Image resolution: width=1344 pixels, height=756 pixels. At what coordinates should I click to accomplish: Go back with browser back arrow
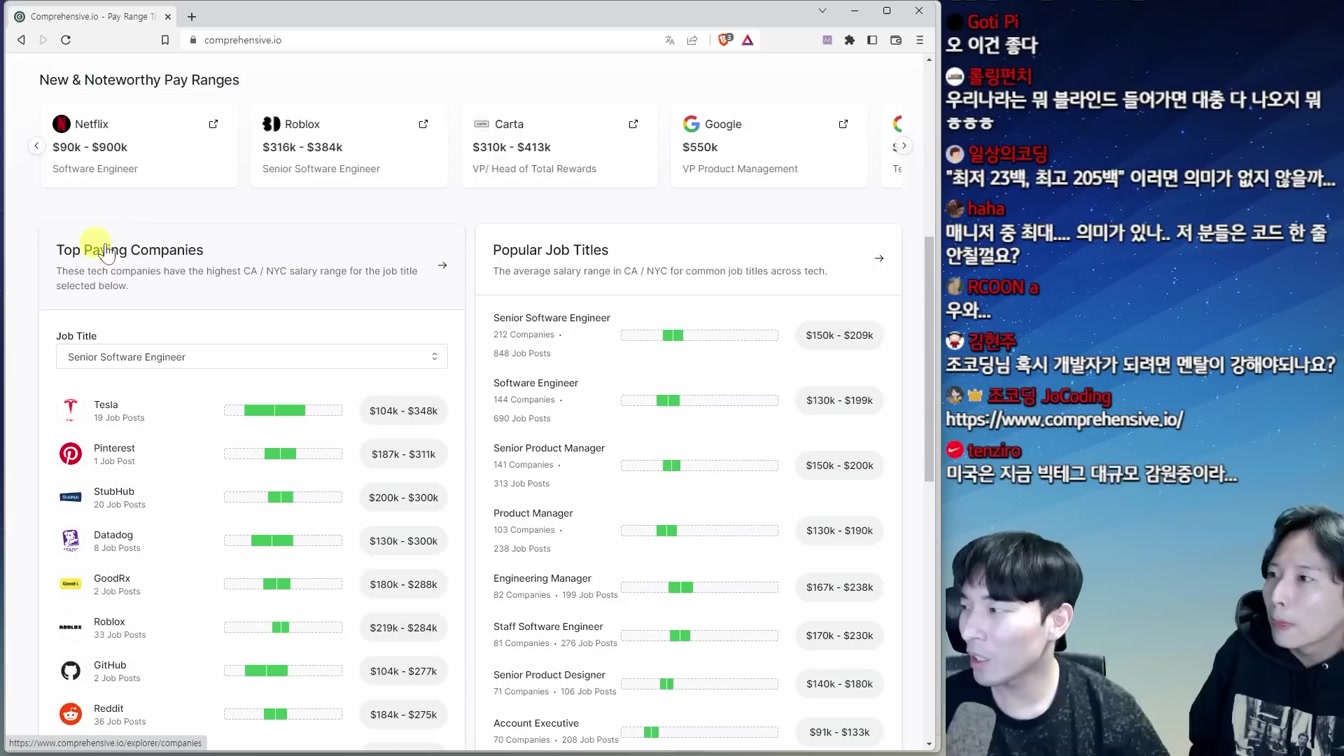21,40
